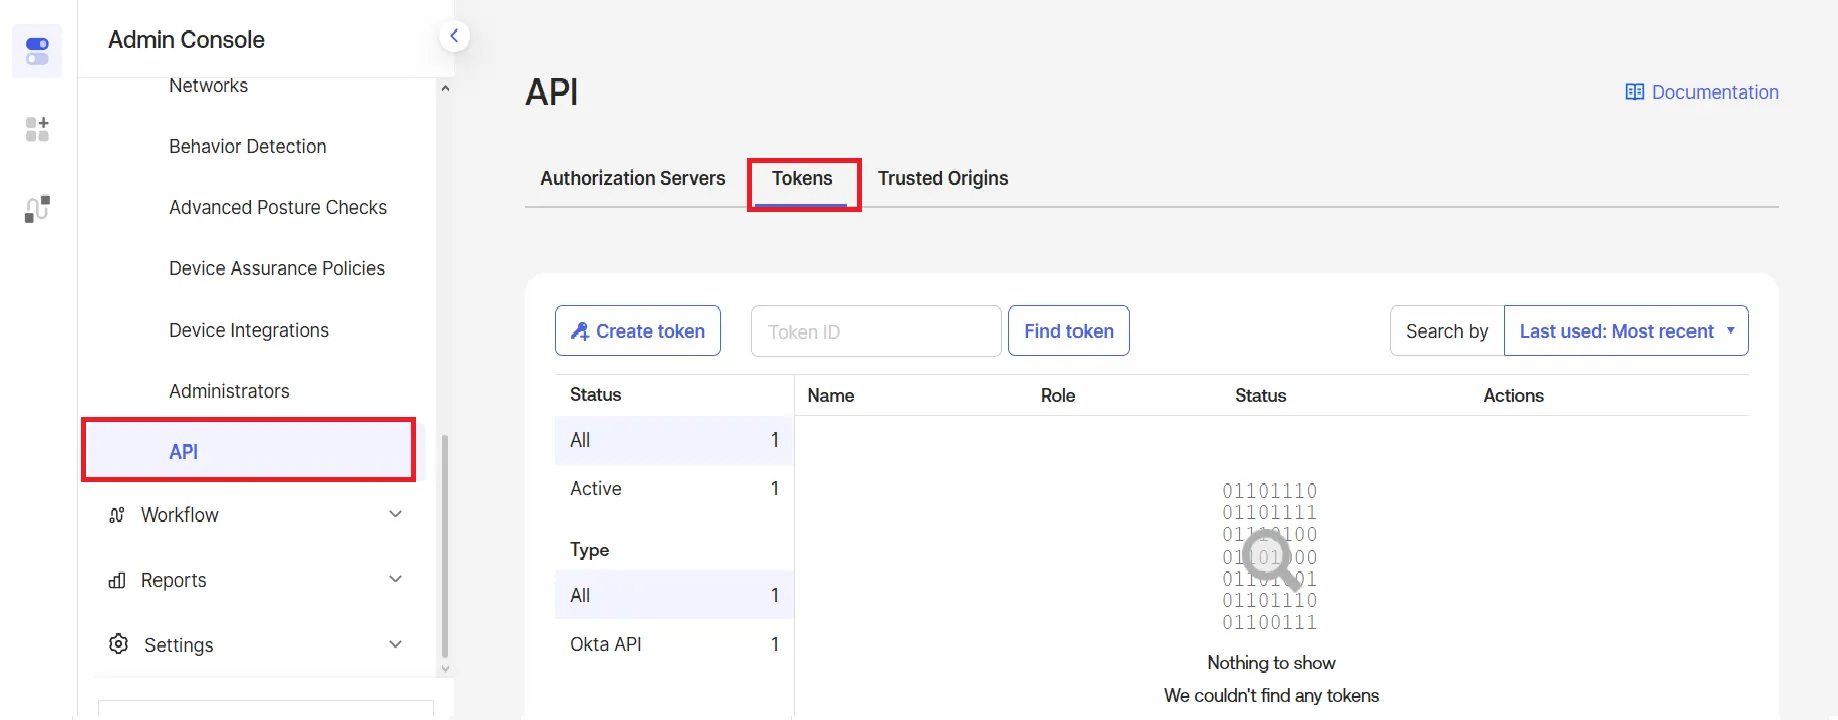Filter by Okta API type row

coord(674,644)
